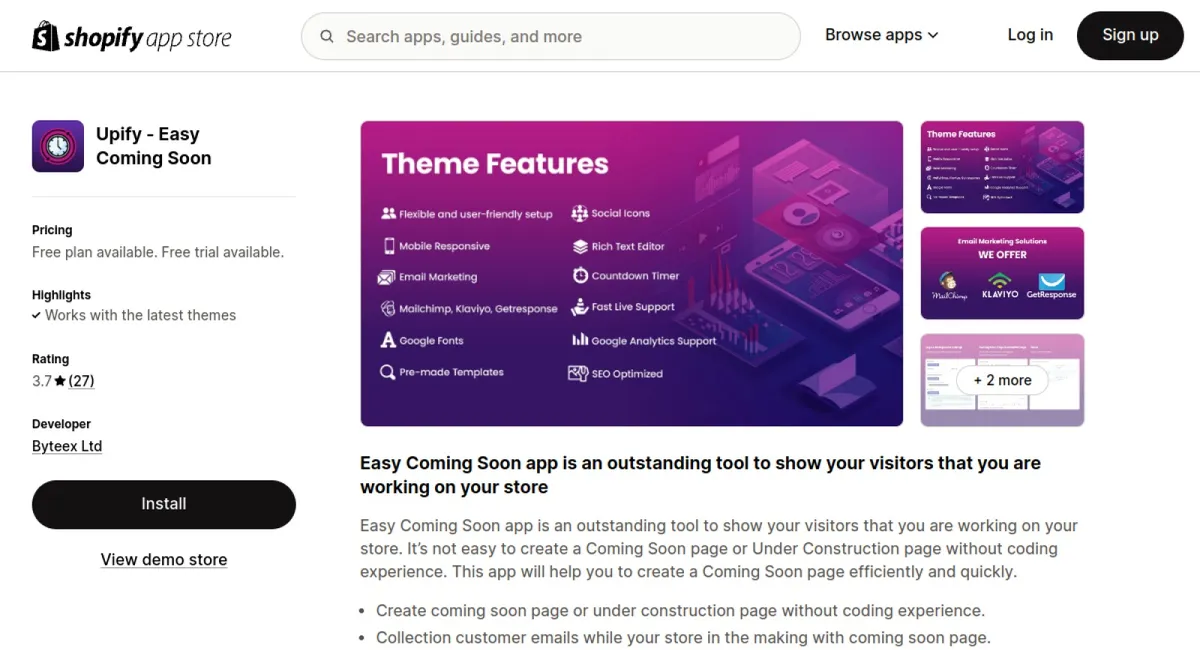
Task: Open the 27 reviews link
Action: tap(82, 381)
